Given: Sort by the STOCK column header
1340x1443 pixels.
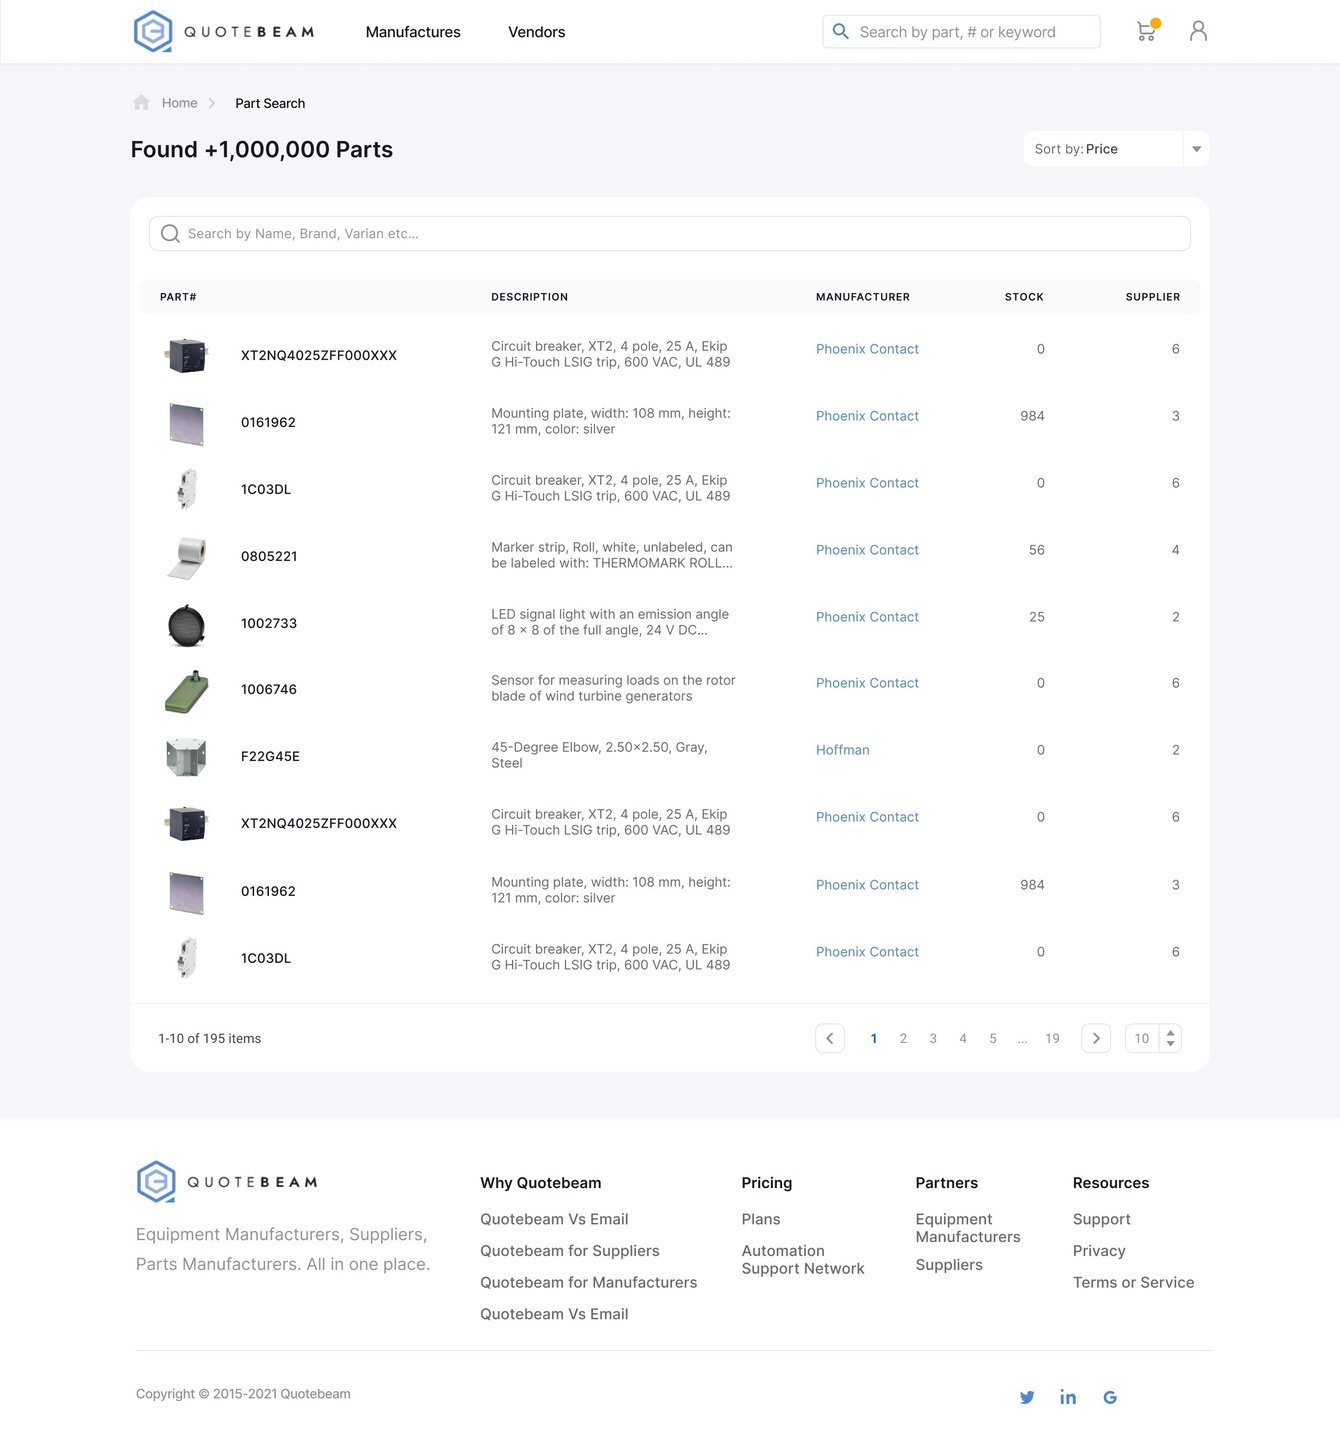Looking at the screenshot, I should tap(1024, 297).
